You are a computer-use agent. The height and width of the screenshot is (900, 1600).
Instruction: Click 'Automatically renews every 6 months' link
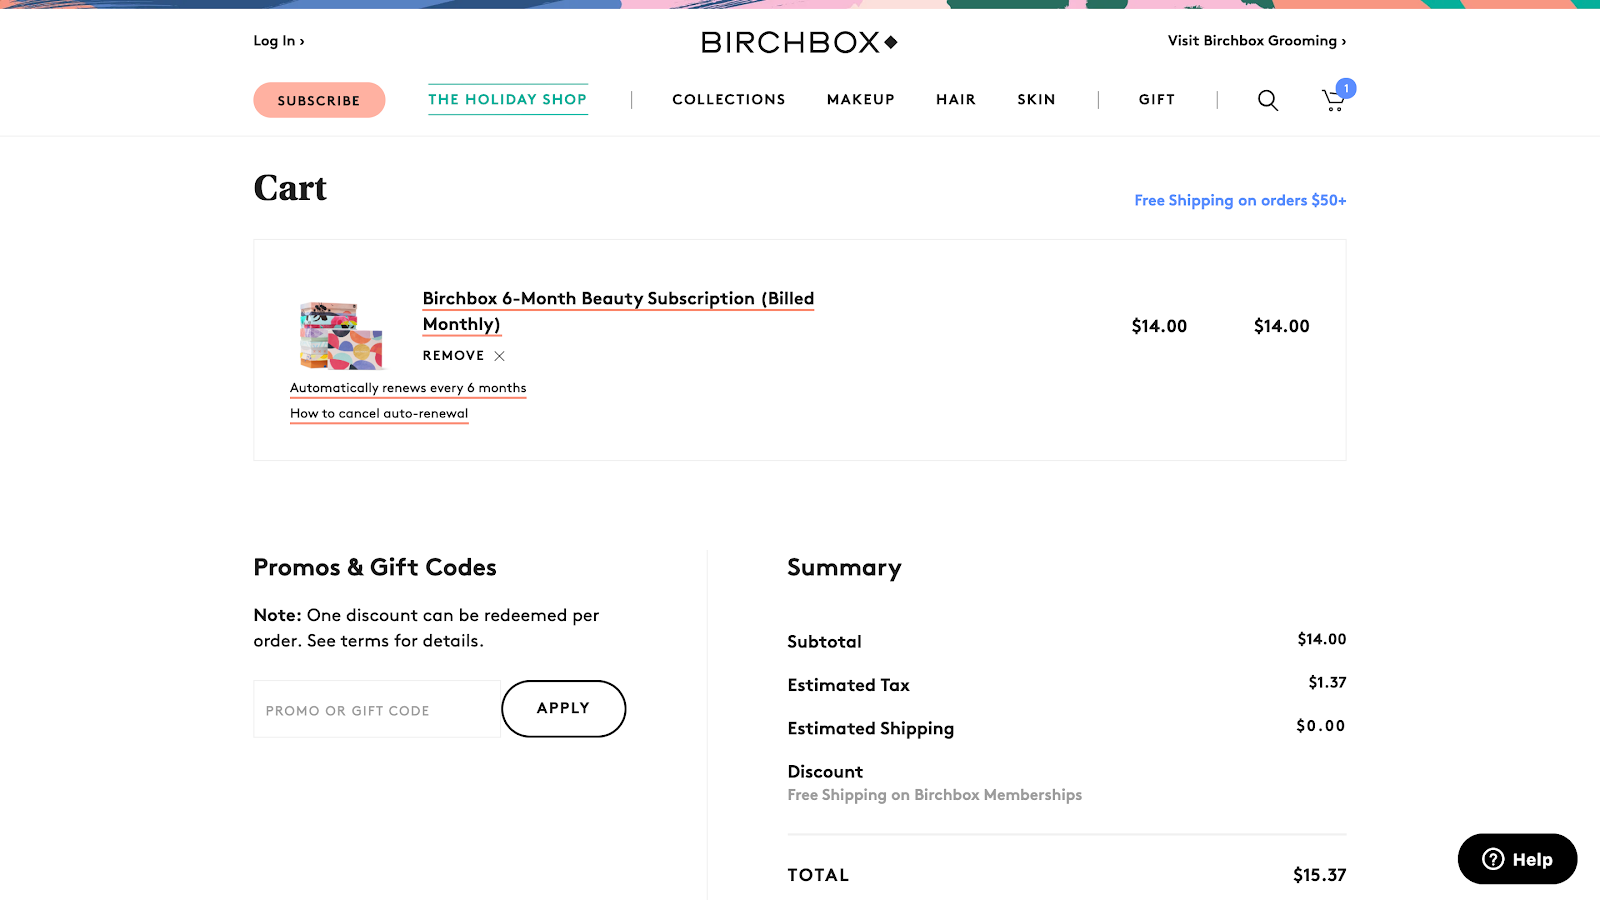408,388
